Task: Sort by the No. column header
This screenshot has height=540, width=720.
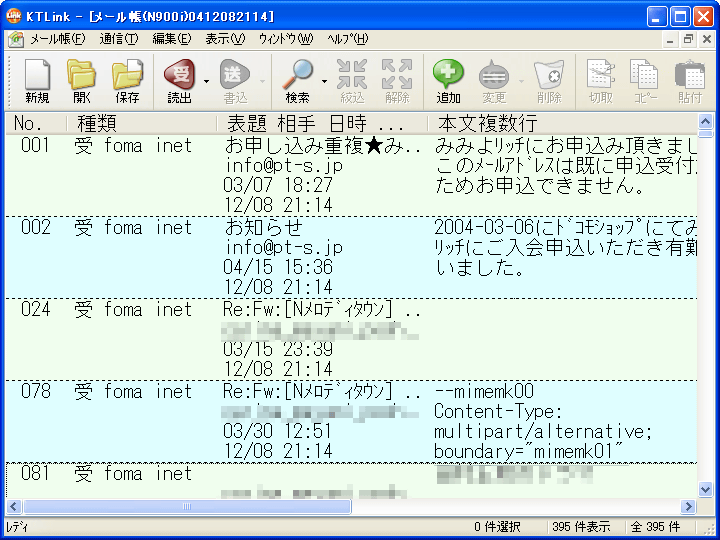Action: point(36,123)
